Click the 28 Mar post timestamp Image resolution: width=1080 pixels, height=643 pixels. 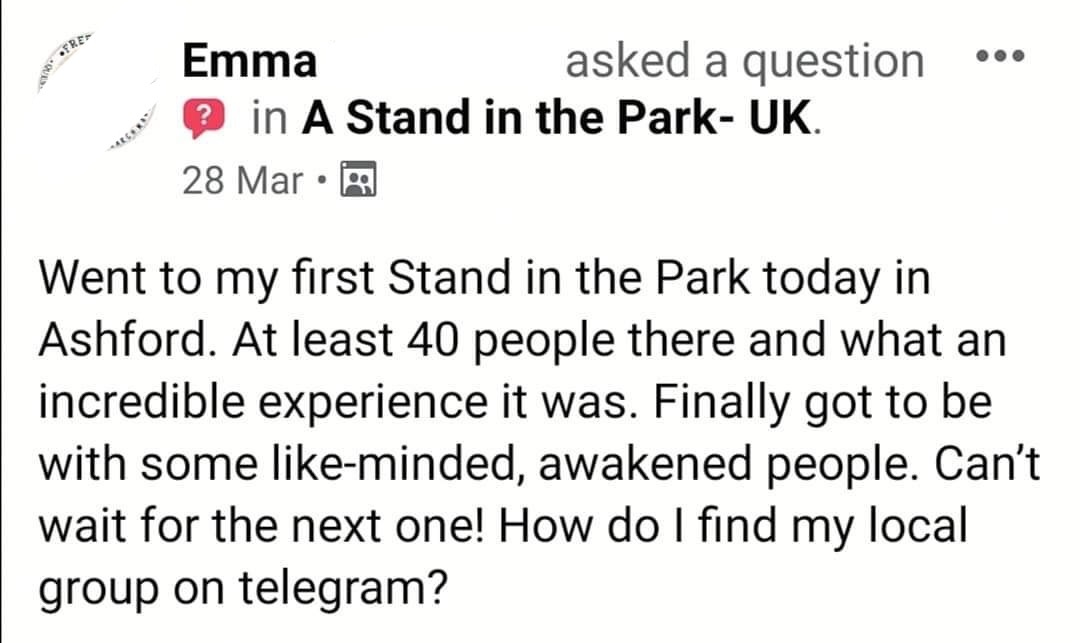(x=242, y=180)
